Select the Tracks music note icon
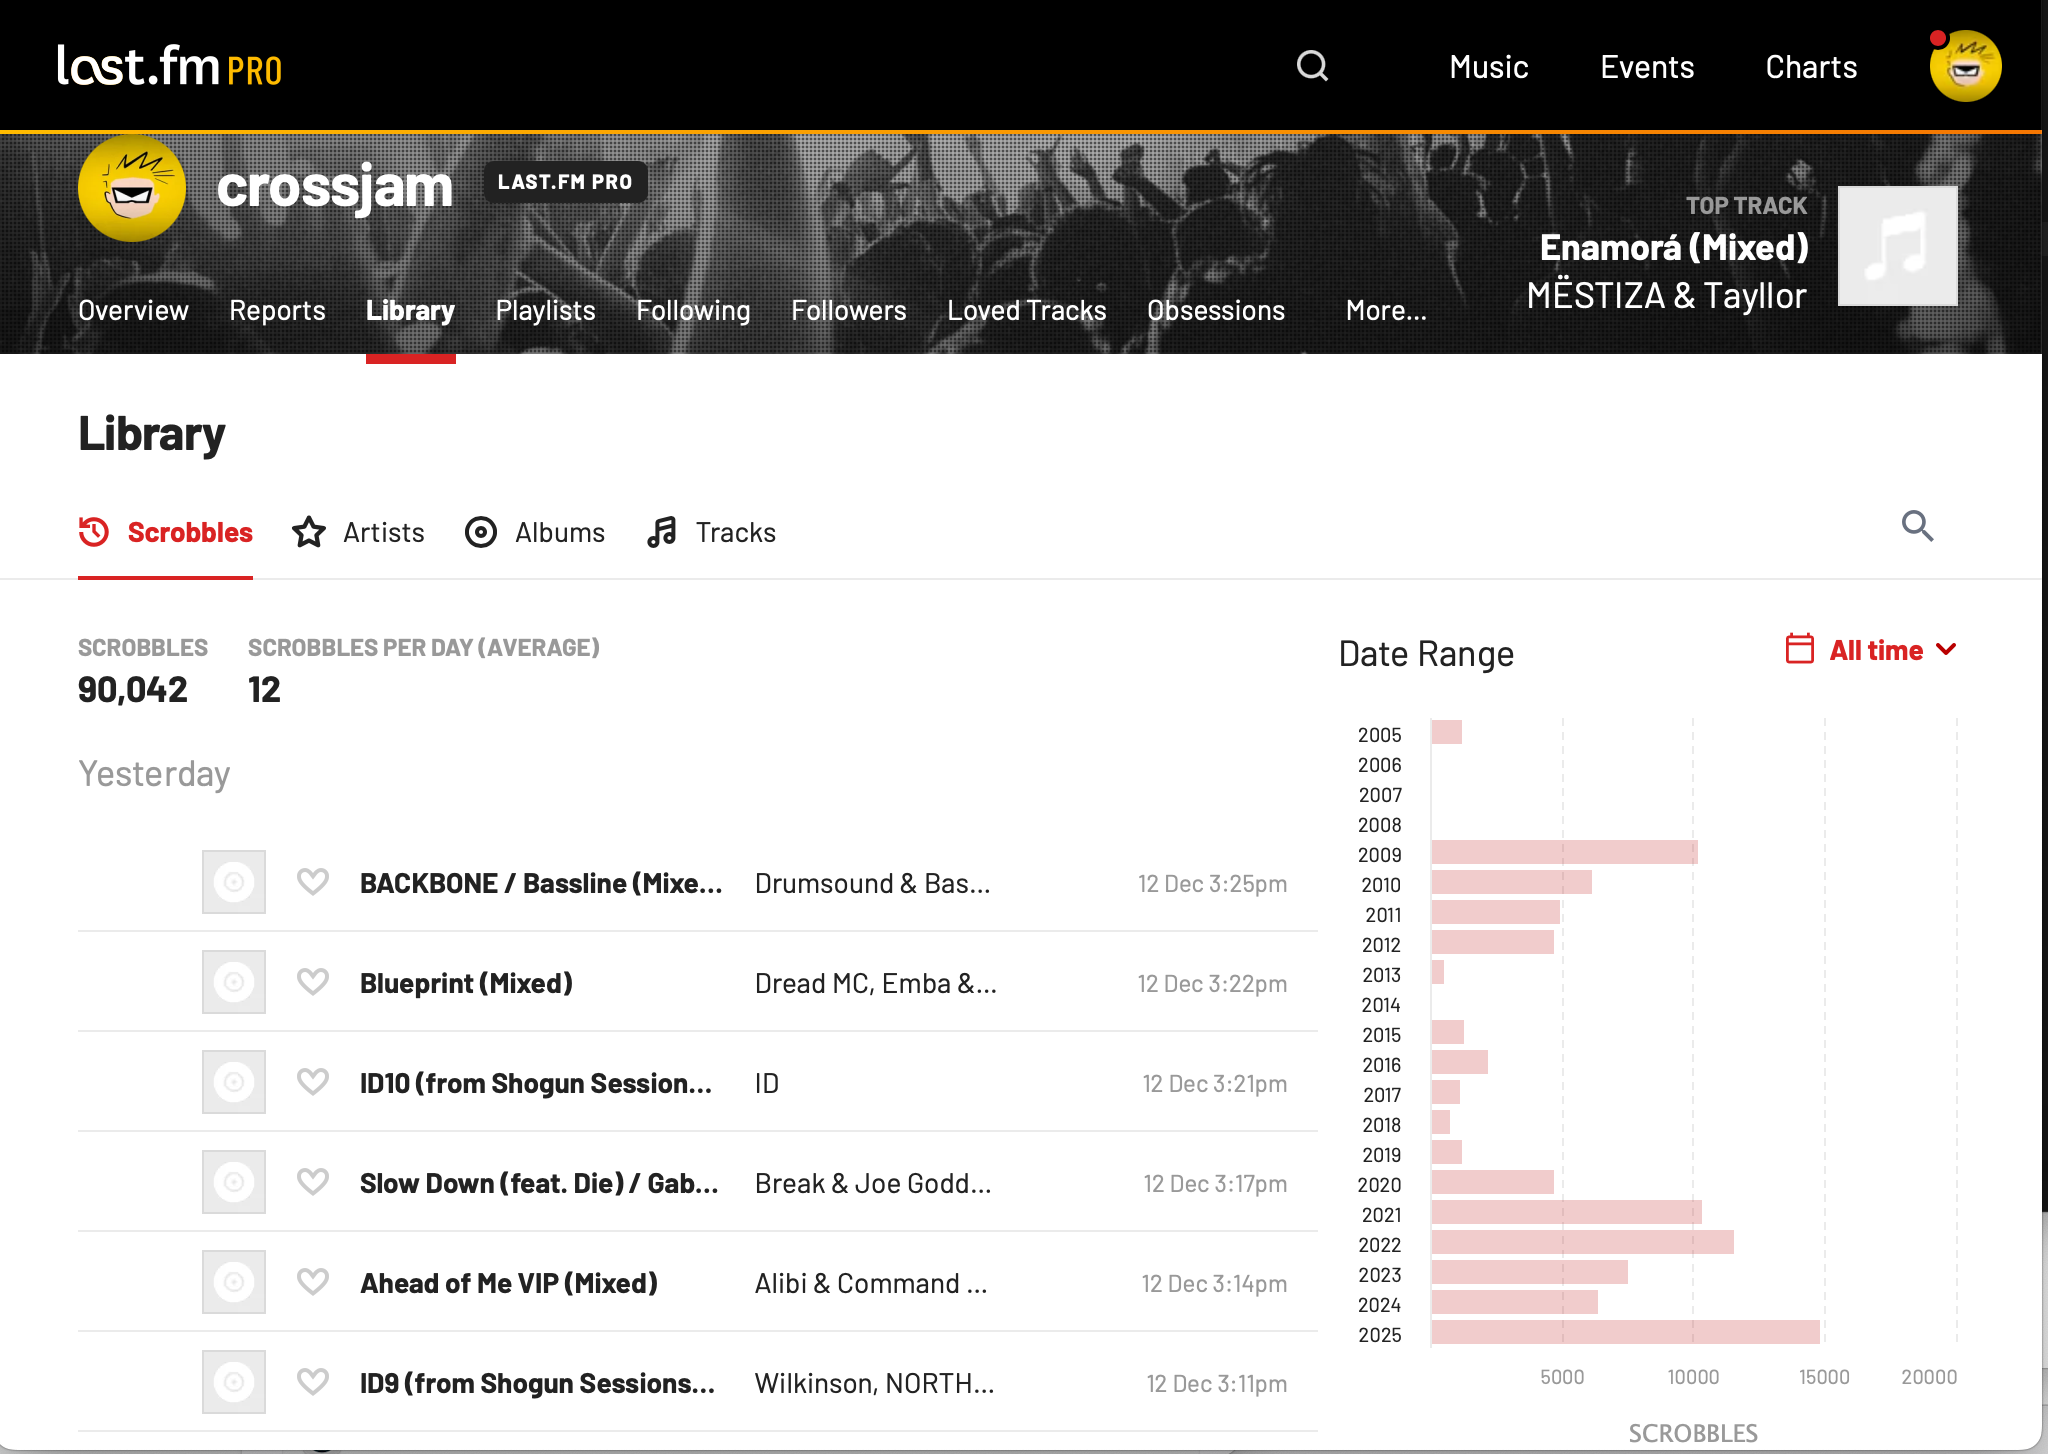 tap(661, 533)
